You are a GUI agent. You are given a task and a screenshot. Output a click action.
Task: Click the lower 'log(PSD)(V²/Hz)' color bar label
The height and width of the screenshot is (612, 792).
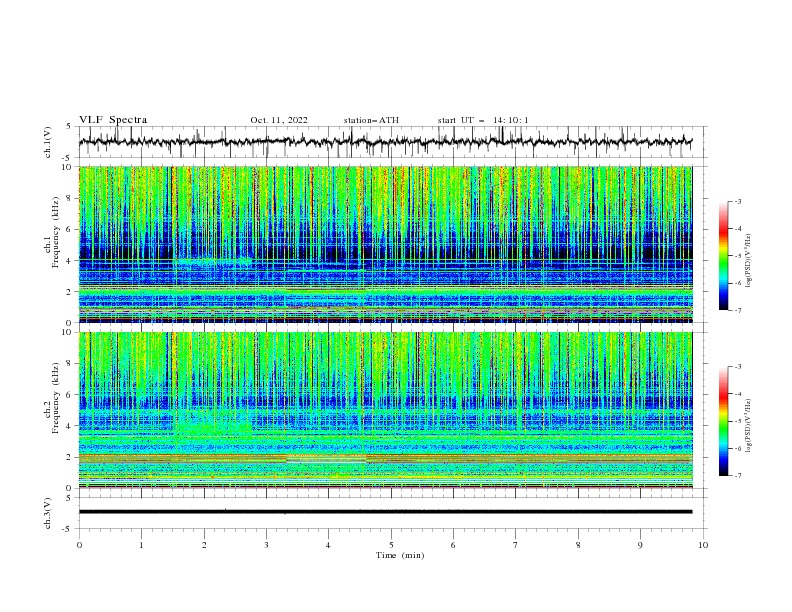pyautogui.click(x=749, y=426)
